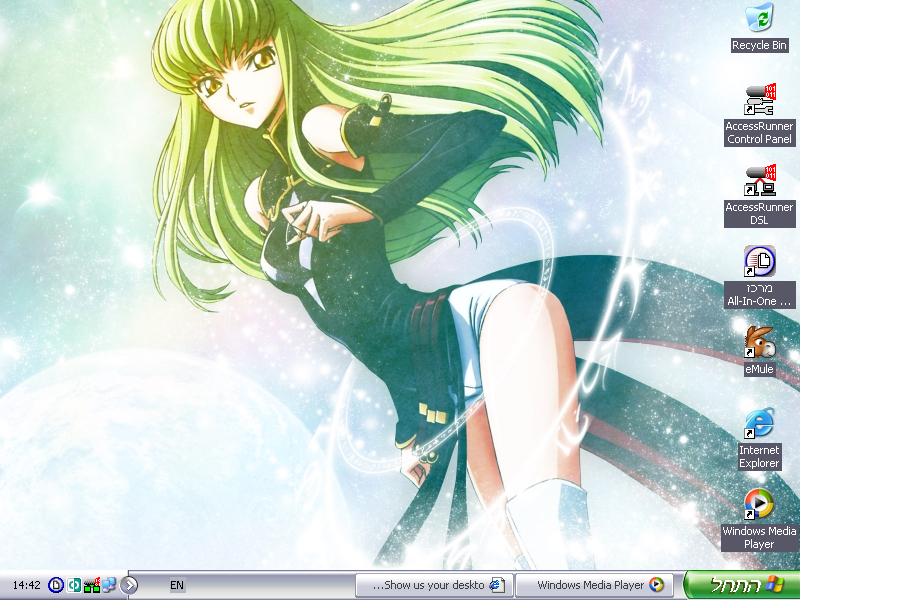Select the 'Recycle Bin' text label
This screenshot has height=608, width=917.
click(759, 46)
